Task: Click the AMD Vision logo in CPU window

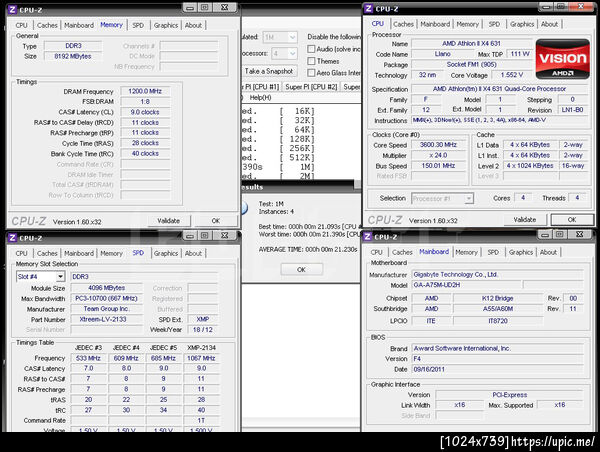Action: tap(562, 59)
